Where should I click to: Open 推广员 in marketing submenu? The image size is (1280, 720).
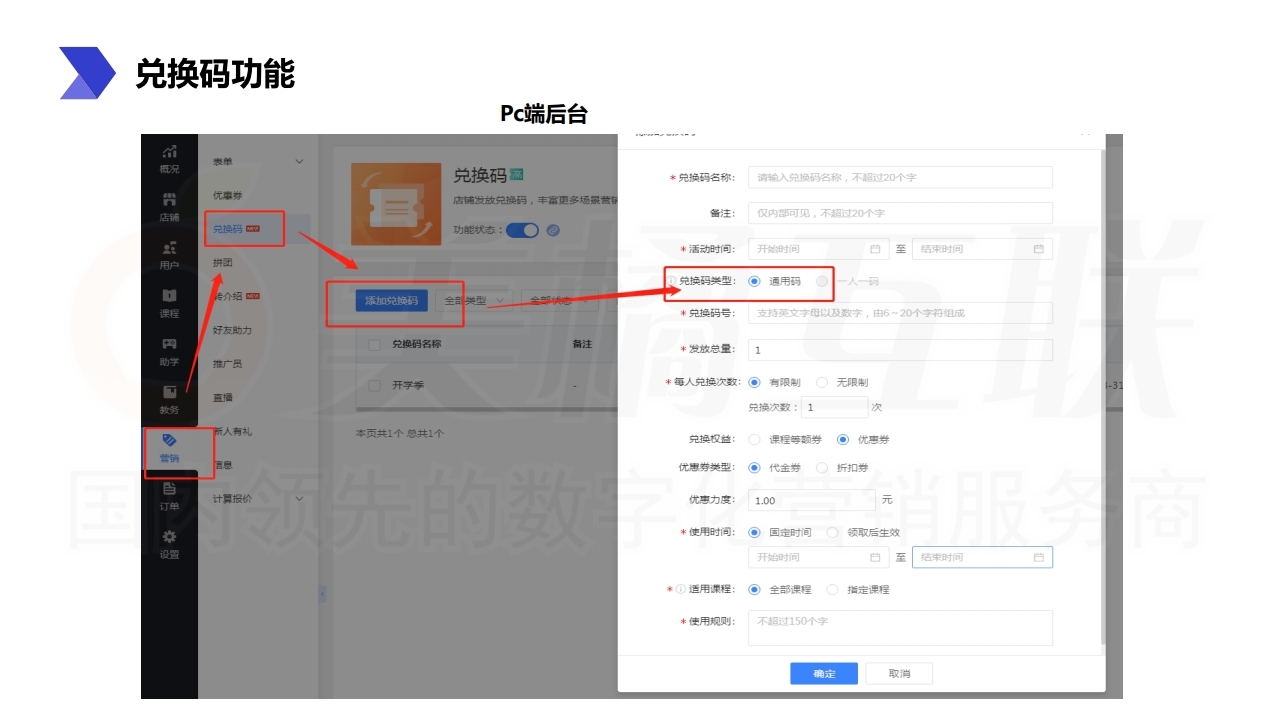coord(227,364)
